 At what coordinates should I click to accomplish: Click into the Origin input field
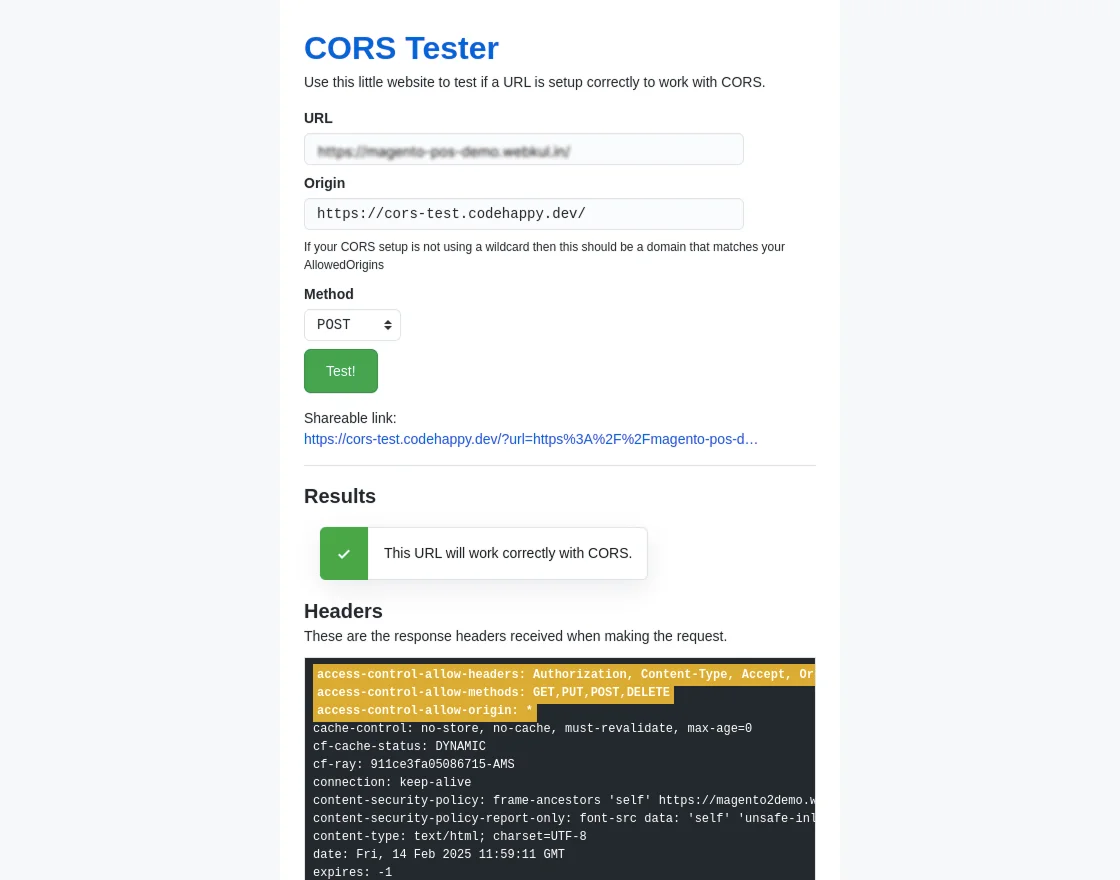[524, 214]
